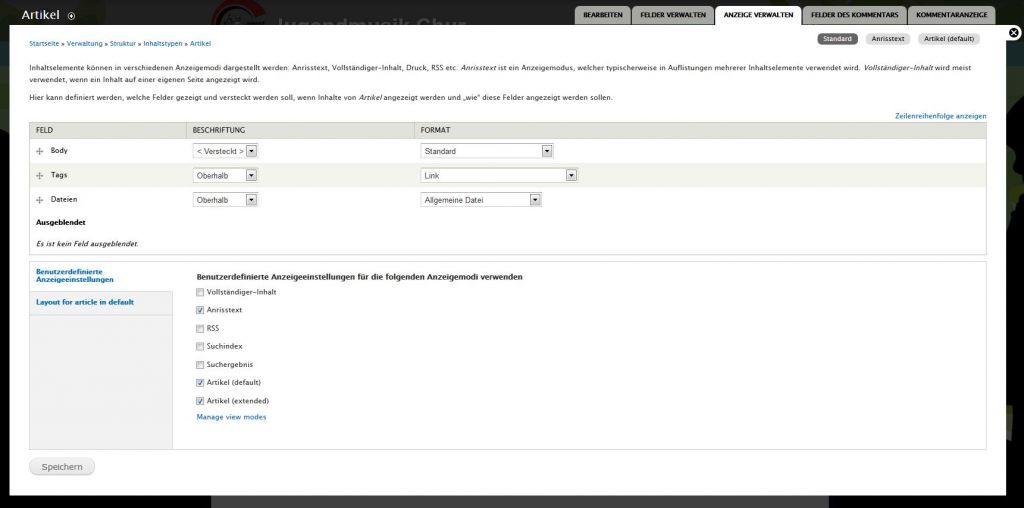The width and height of the screenshot is (1024, 508).
Task: Click drag handle icon for Tags row
Action: point(40,175)
